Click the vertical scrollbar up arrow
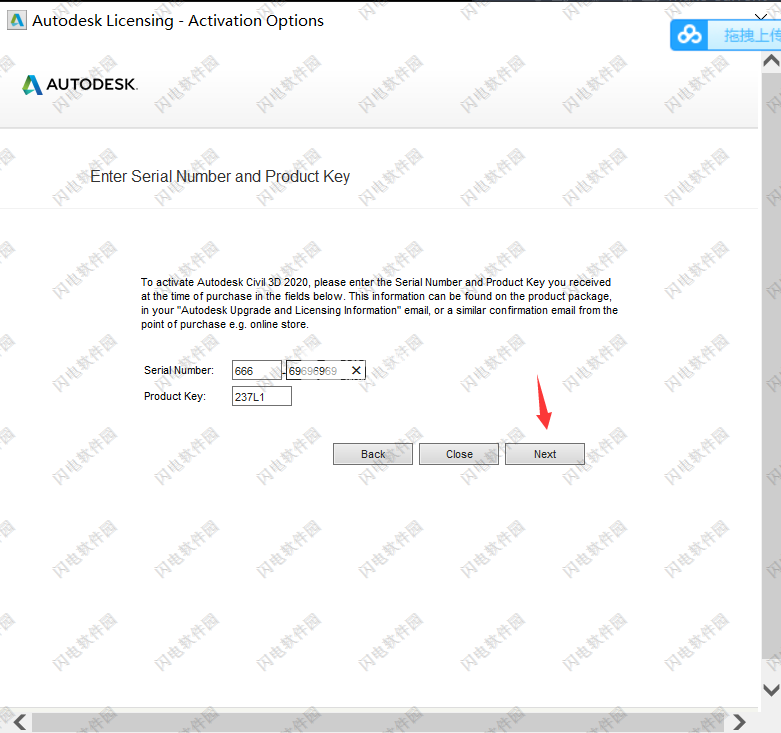This screenshot has width=781, height=733. click(771, 61)
